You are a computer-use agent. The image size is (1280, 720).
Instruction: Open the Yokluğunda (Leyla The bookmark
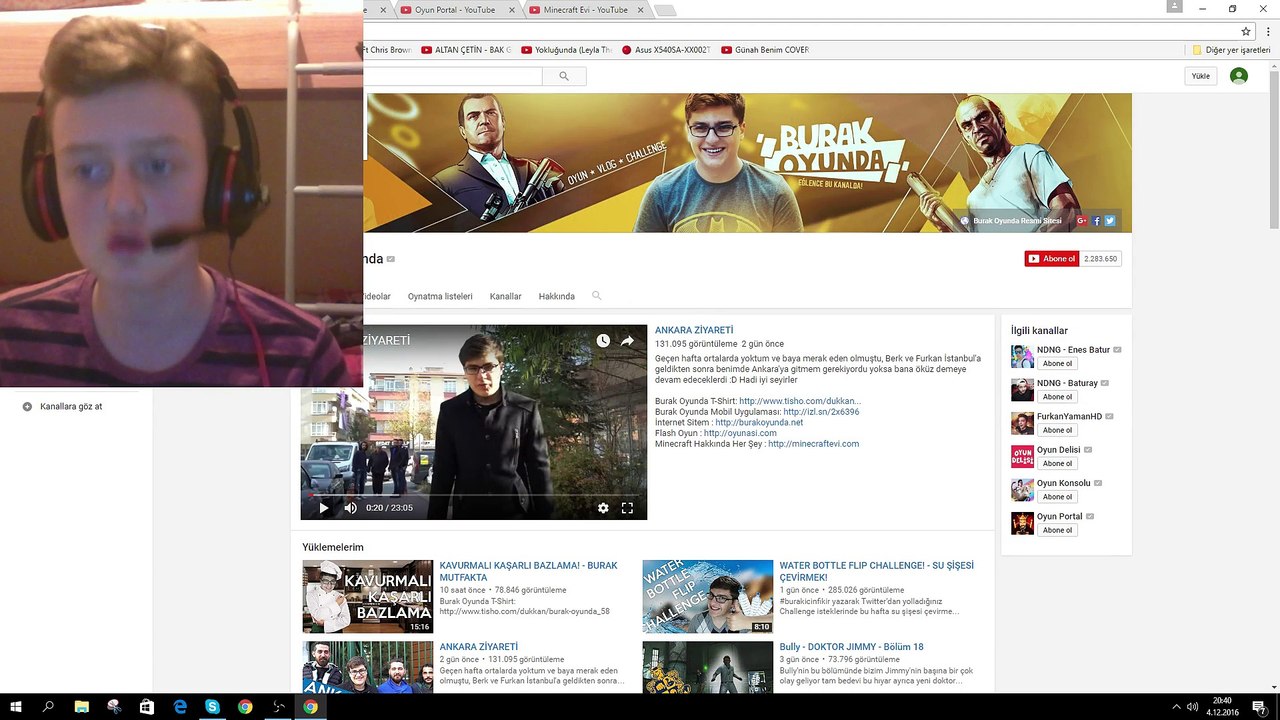point(565,50)
